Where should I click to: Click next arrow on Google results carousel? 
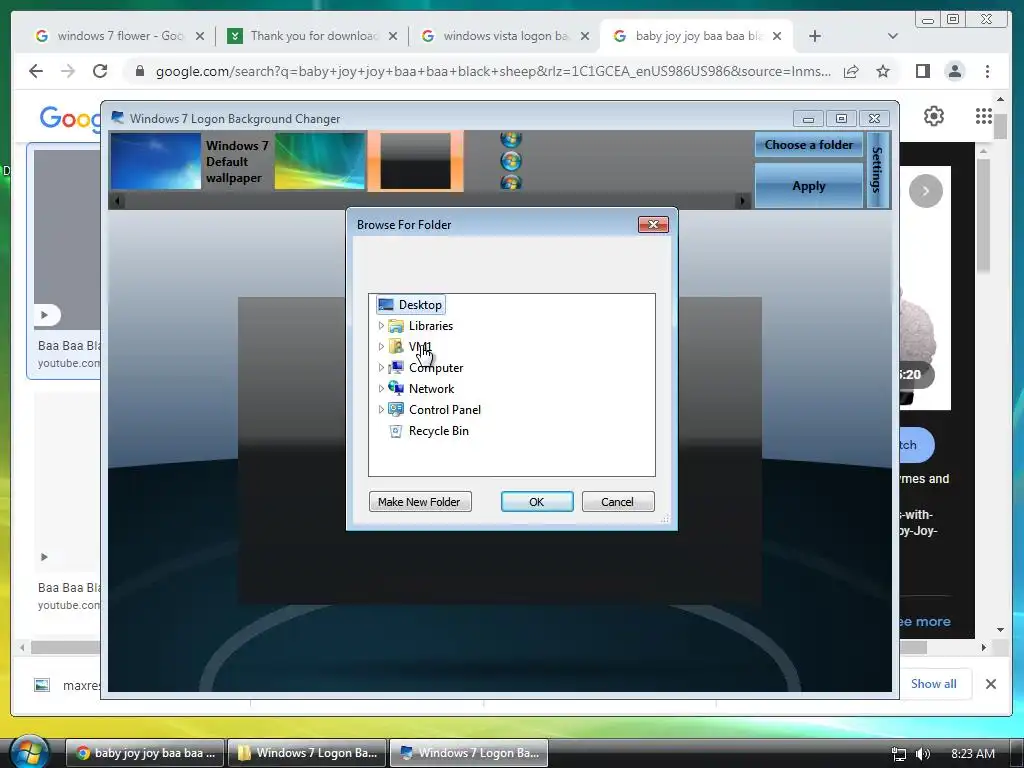pos(925,191)
